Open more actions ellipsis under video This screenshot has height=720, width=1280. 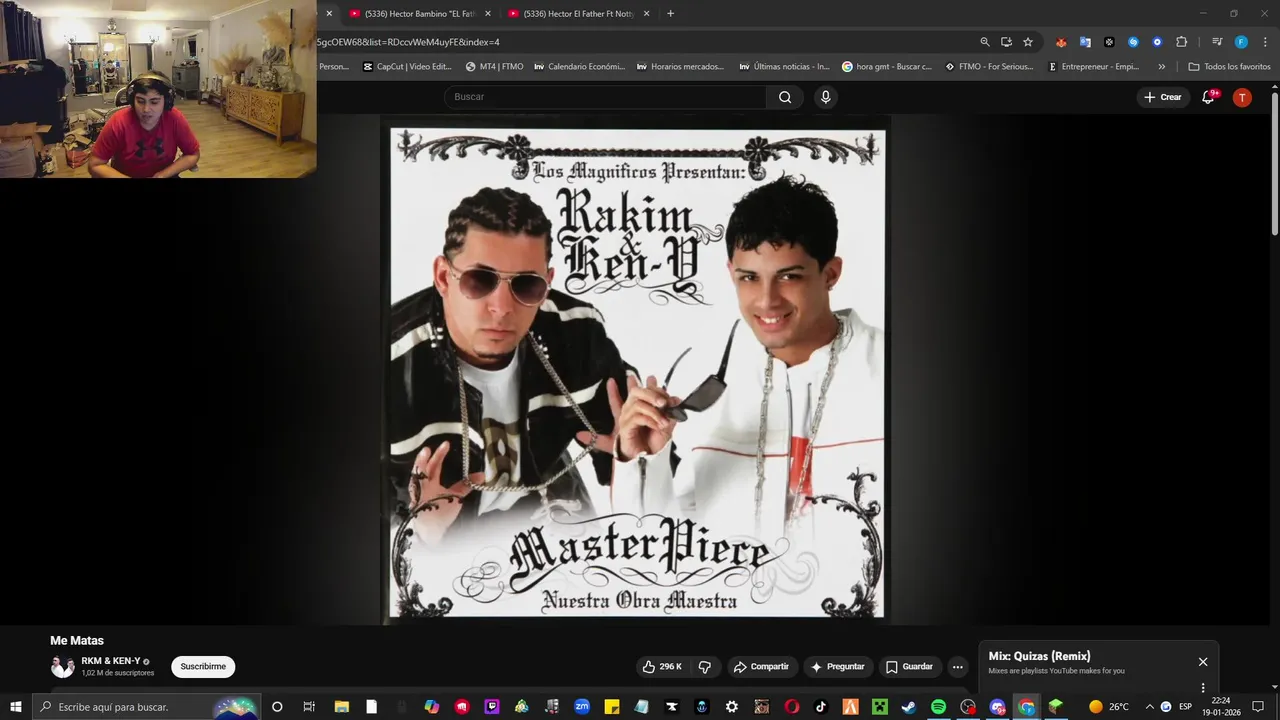click(957, 667)
